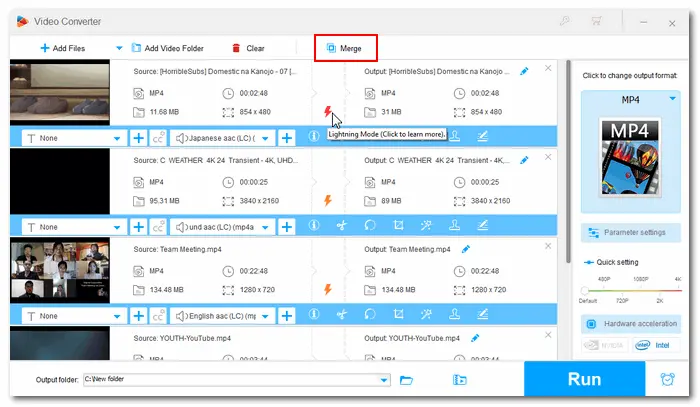700x407 pixels.
Task: Enable Intel acceleration option
Action: pos(655,345)
